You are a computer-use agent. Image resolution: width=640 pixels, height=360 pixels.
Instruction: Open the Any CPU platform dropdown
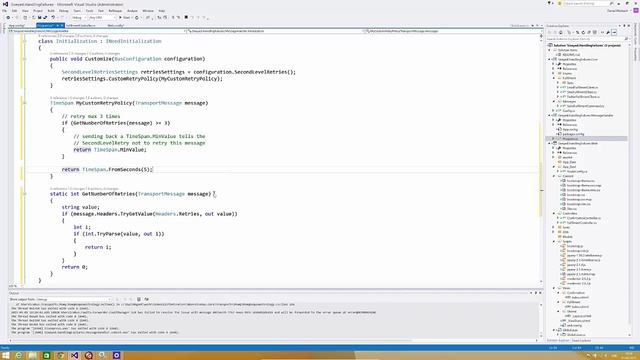point(101,18)
